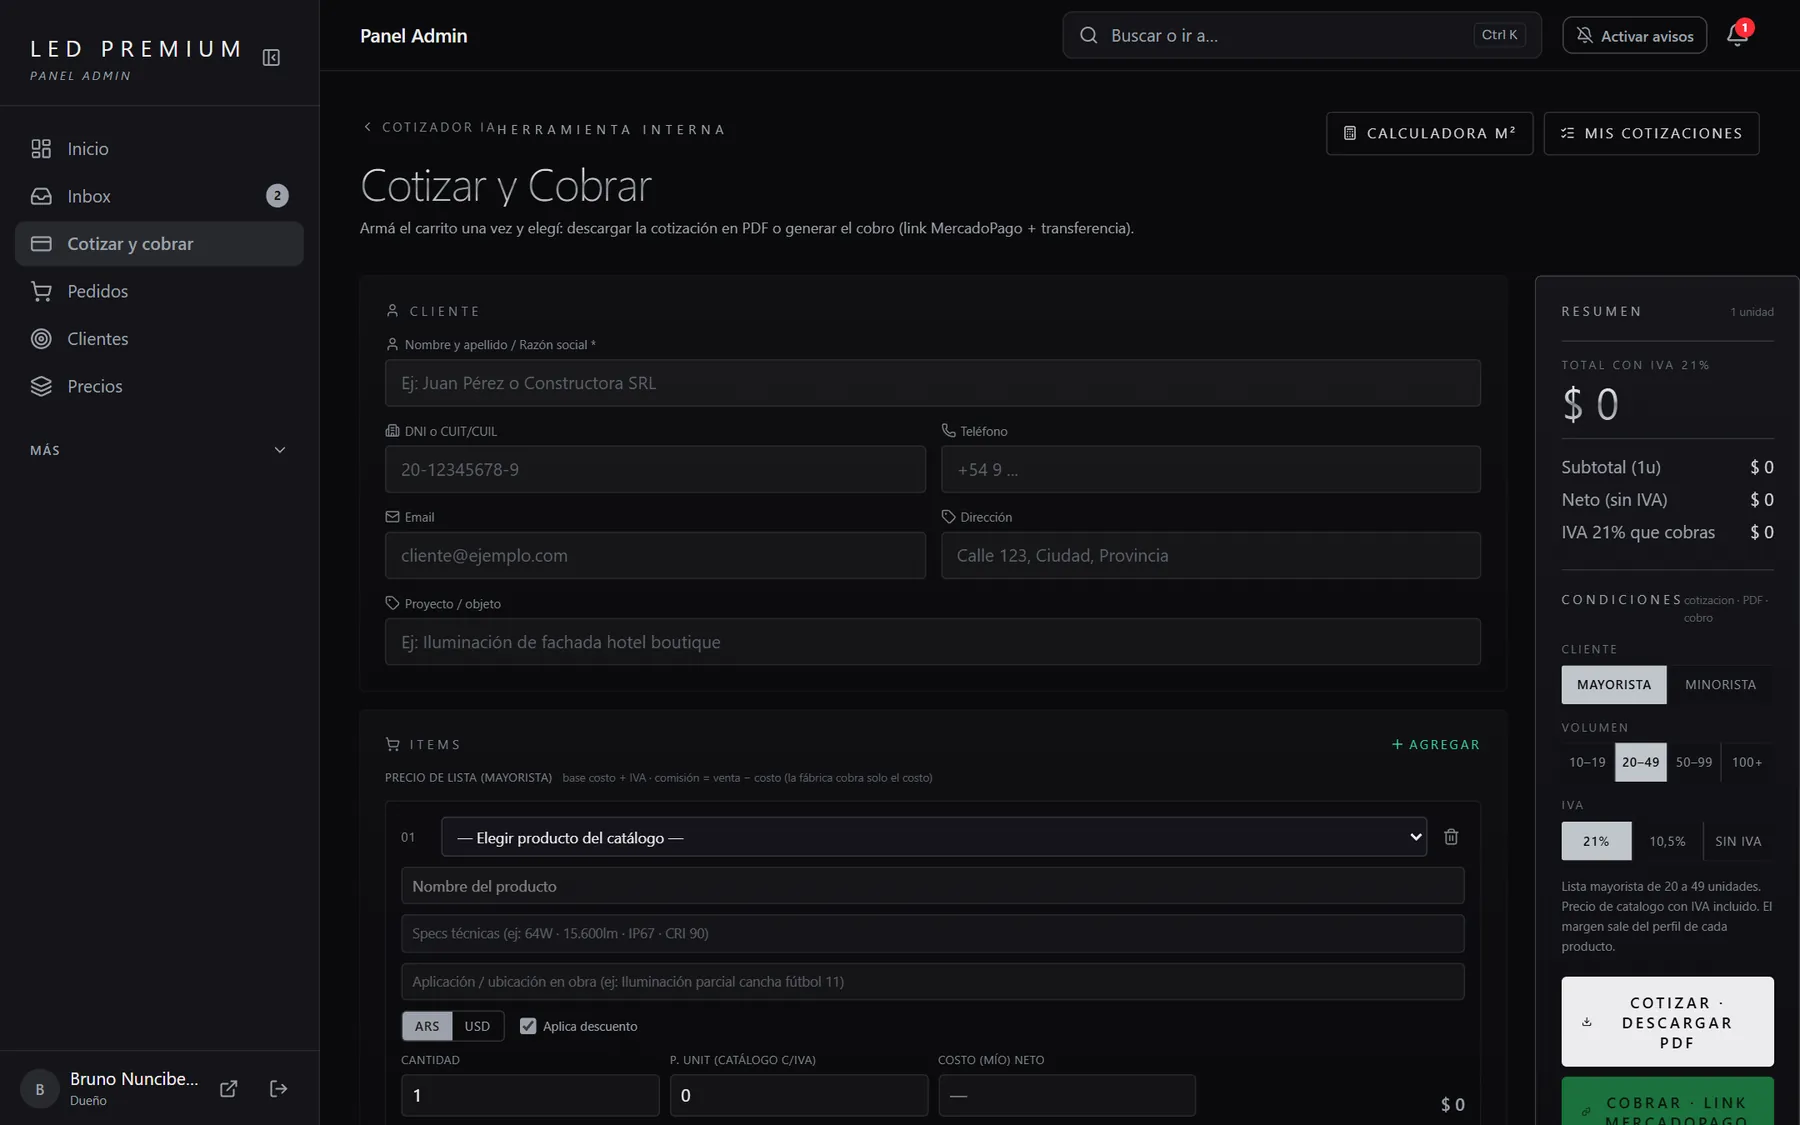Go to Pedidos section
1800x1125 pixels.
coord(159,291)
